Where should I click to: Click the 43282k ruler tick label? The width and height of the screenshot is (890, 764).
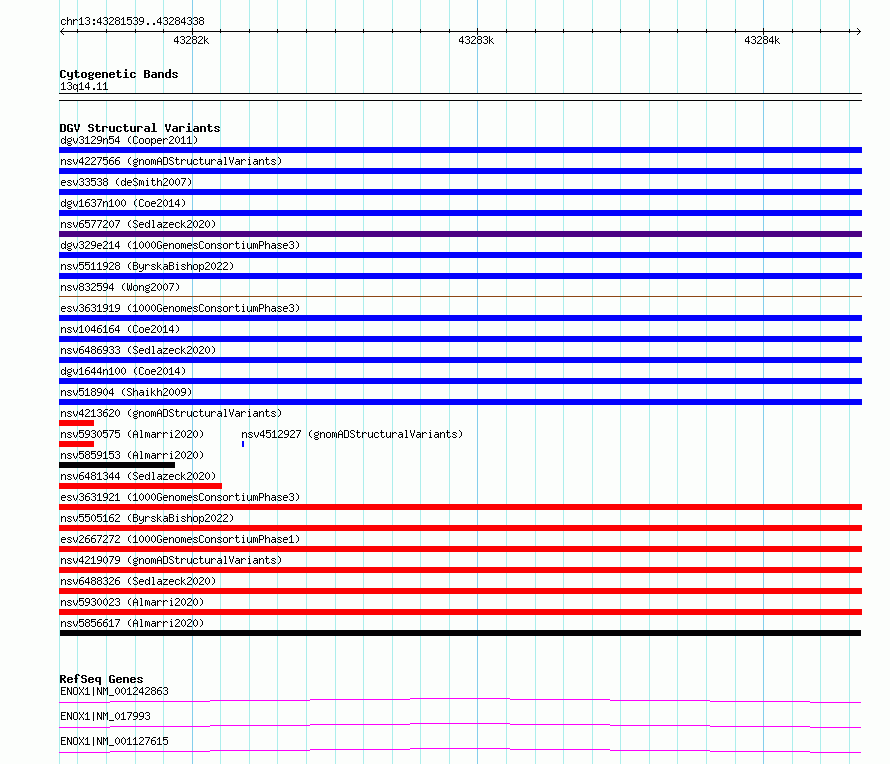[x=191, y=40]
